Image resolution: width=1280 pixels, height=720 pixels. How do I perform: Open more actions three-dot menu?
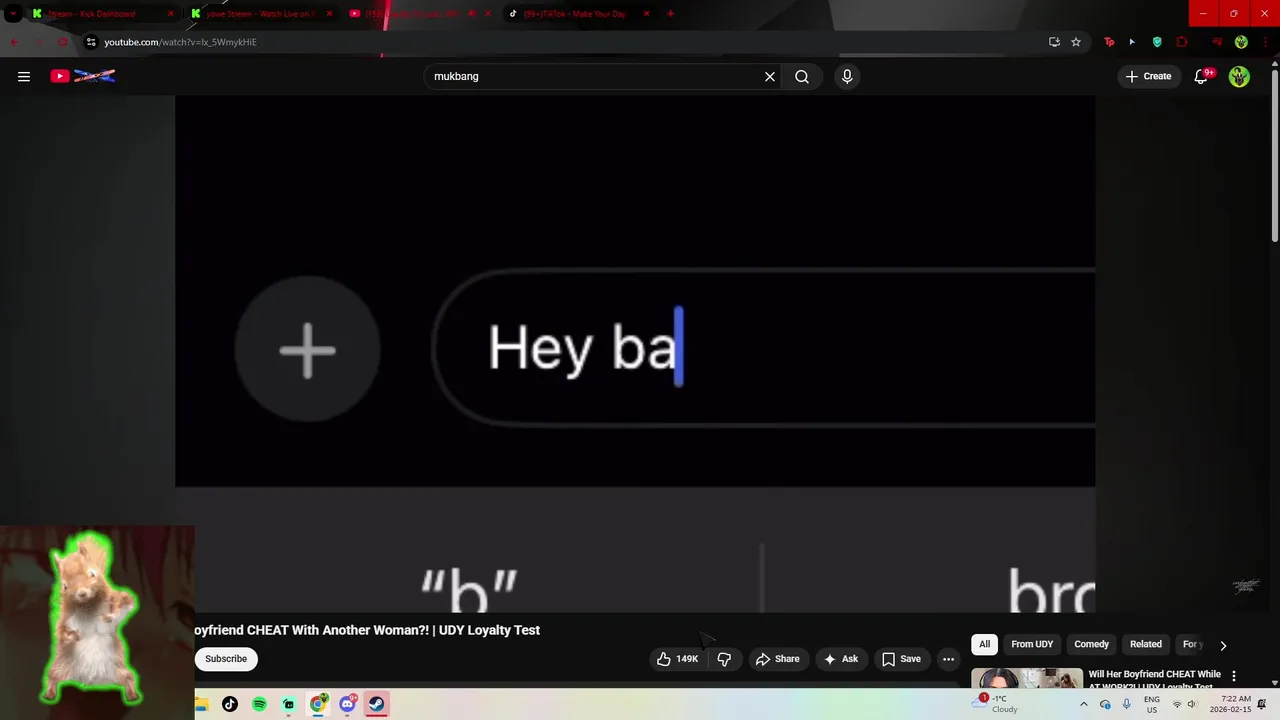click(x=948, y=659)
